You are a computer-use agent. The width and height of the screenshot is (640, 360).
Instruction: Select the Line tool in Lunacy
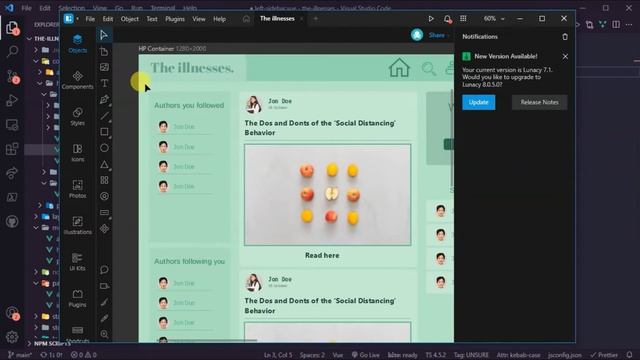[104, 116]
